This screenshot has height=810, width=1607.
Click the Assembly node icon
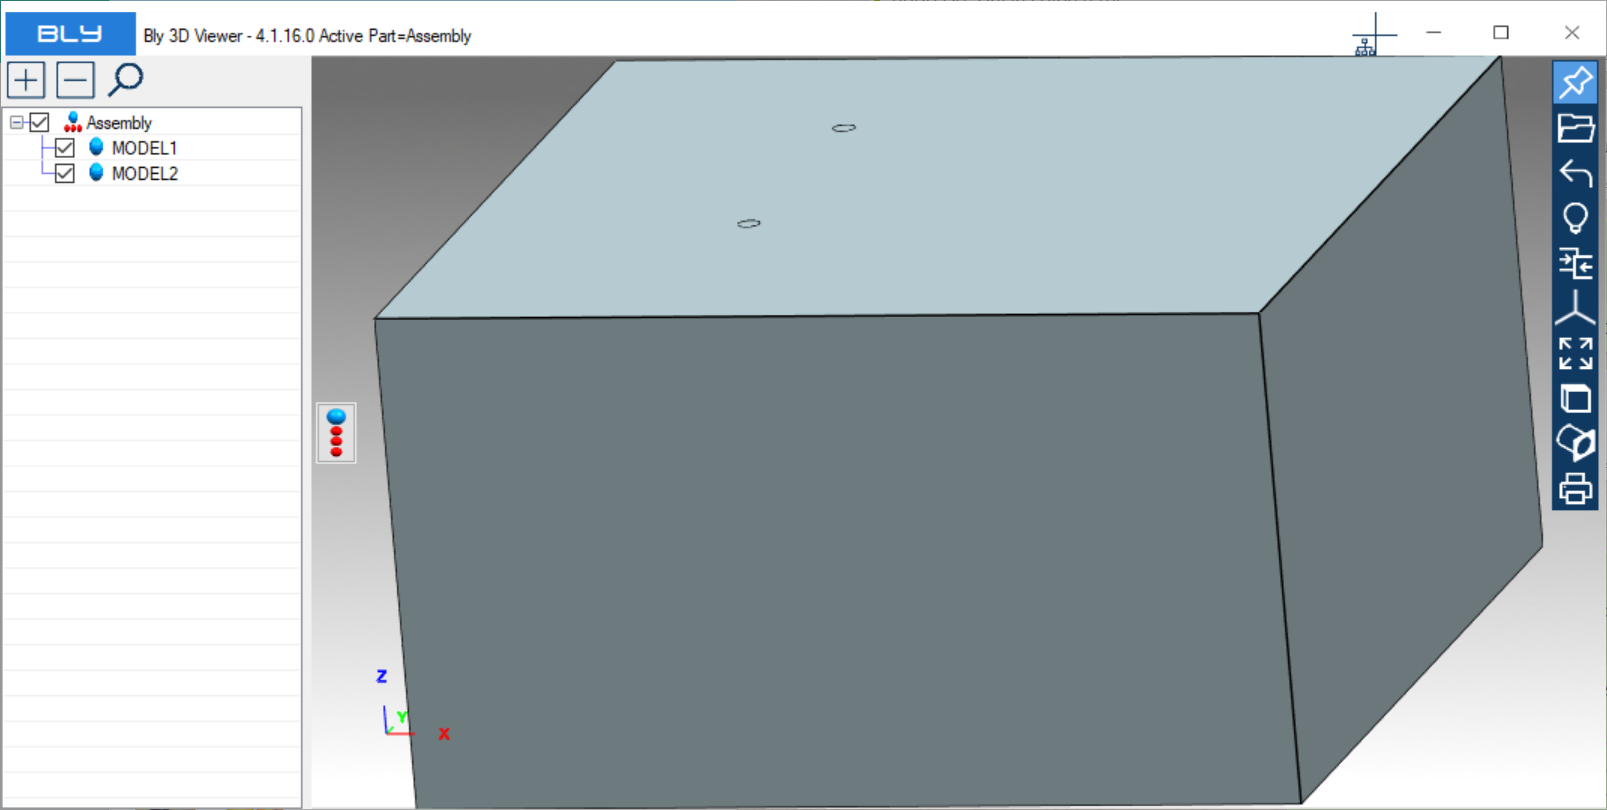click(72, 122)
